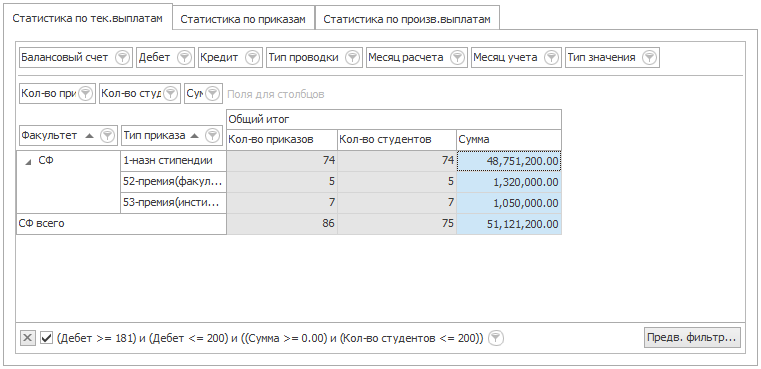Screen dimensions: 761x369
Task: Open filter icon on Кол-во при data field
Action: click(x=85, y=94)
